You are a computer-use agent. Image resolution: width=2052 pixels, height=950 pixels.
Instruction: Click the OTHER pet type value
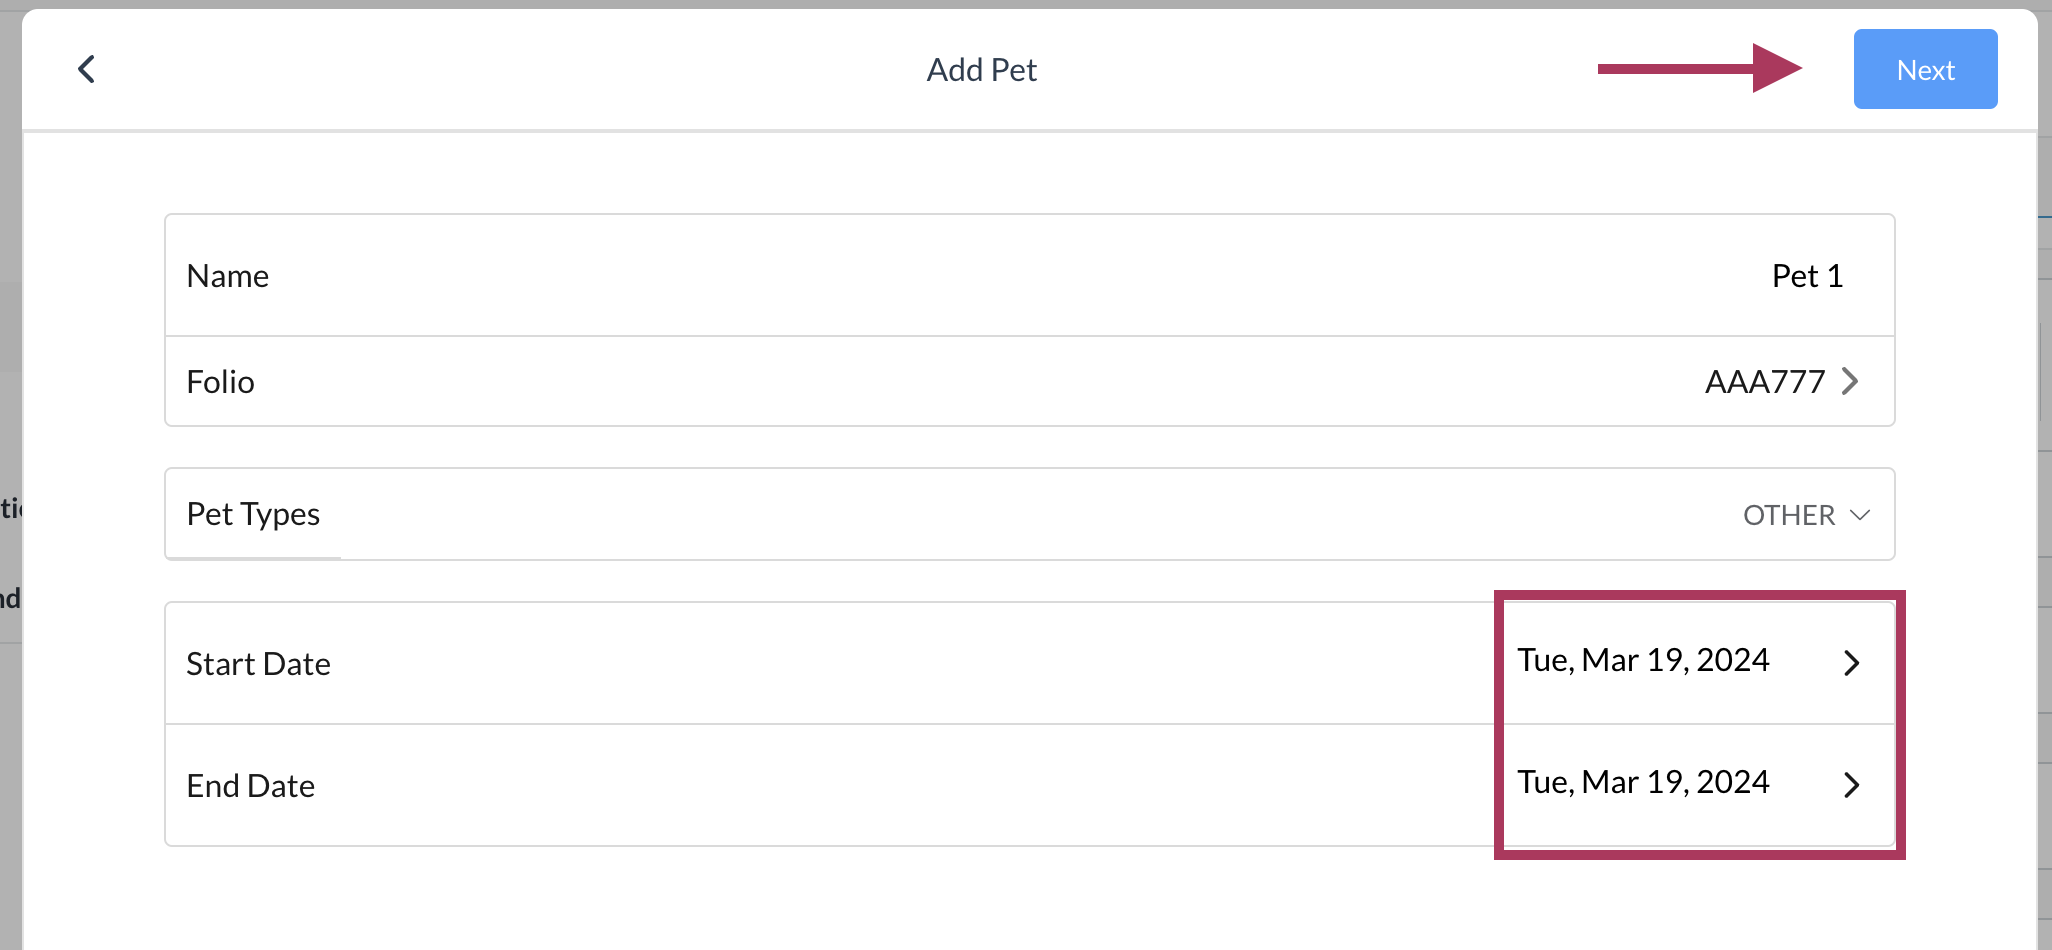pos(1790,514)
